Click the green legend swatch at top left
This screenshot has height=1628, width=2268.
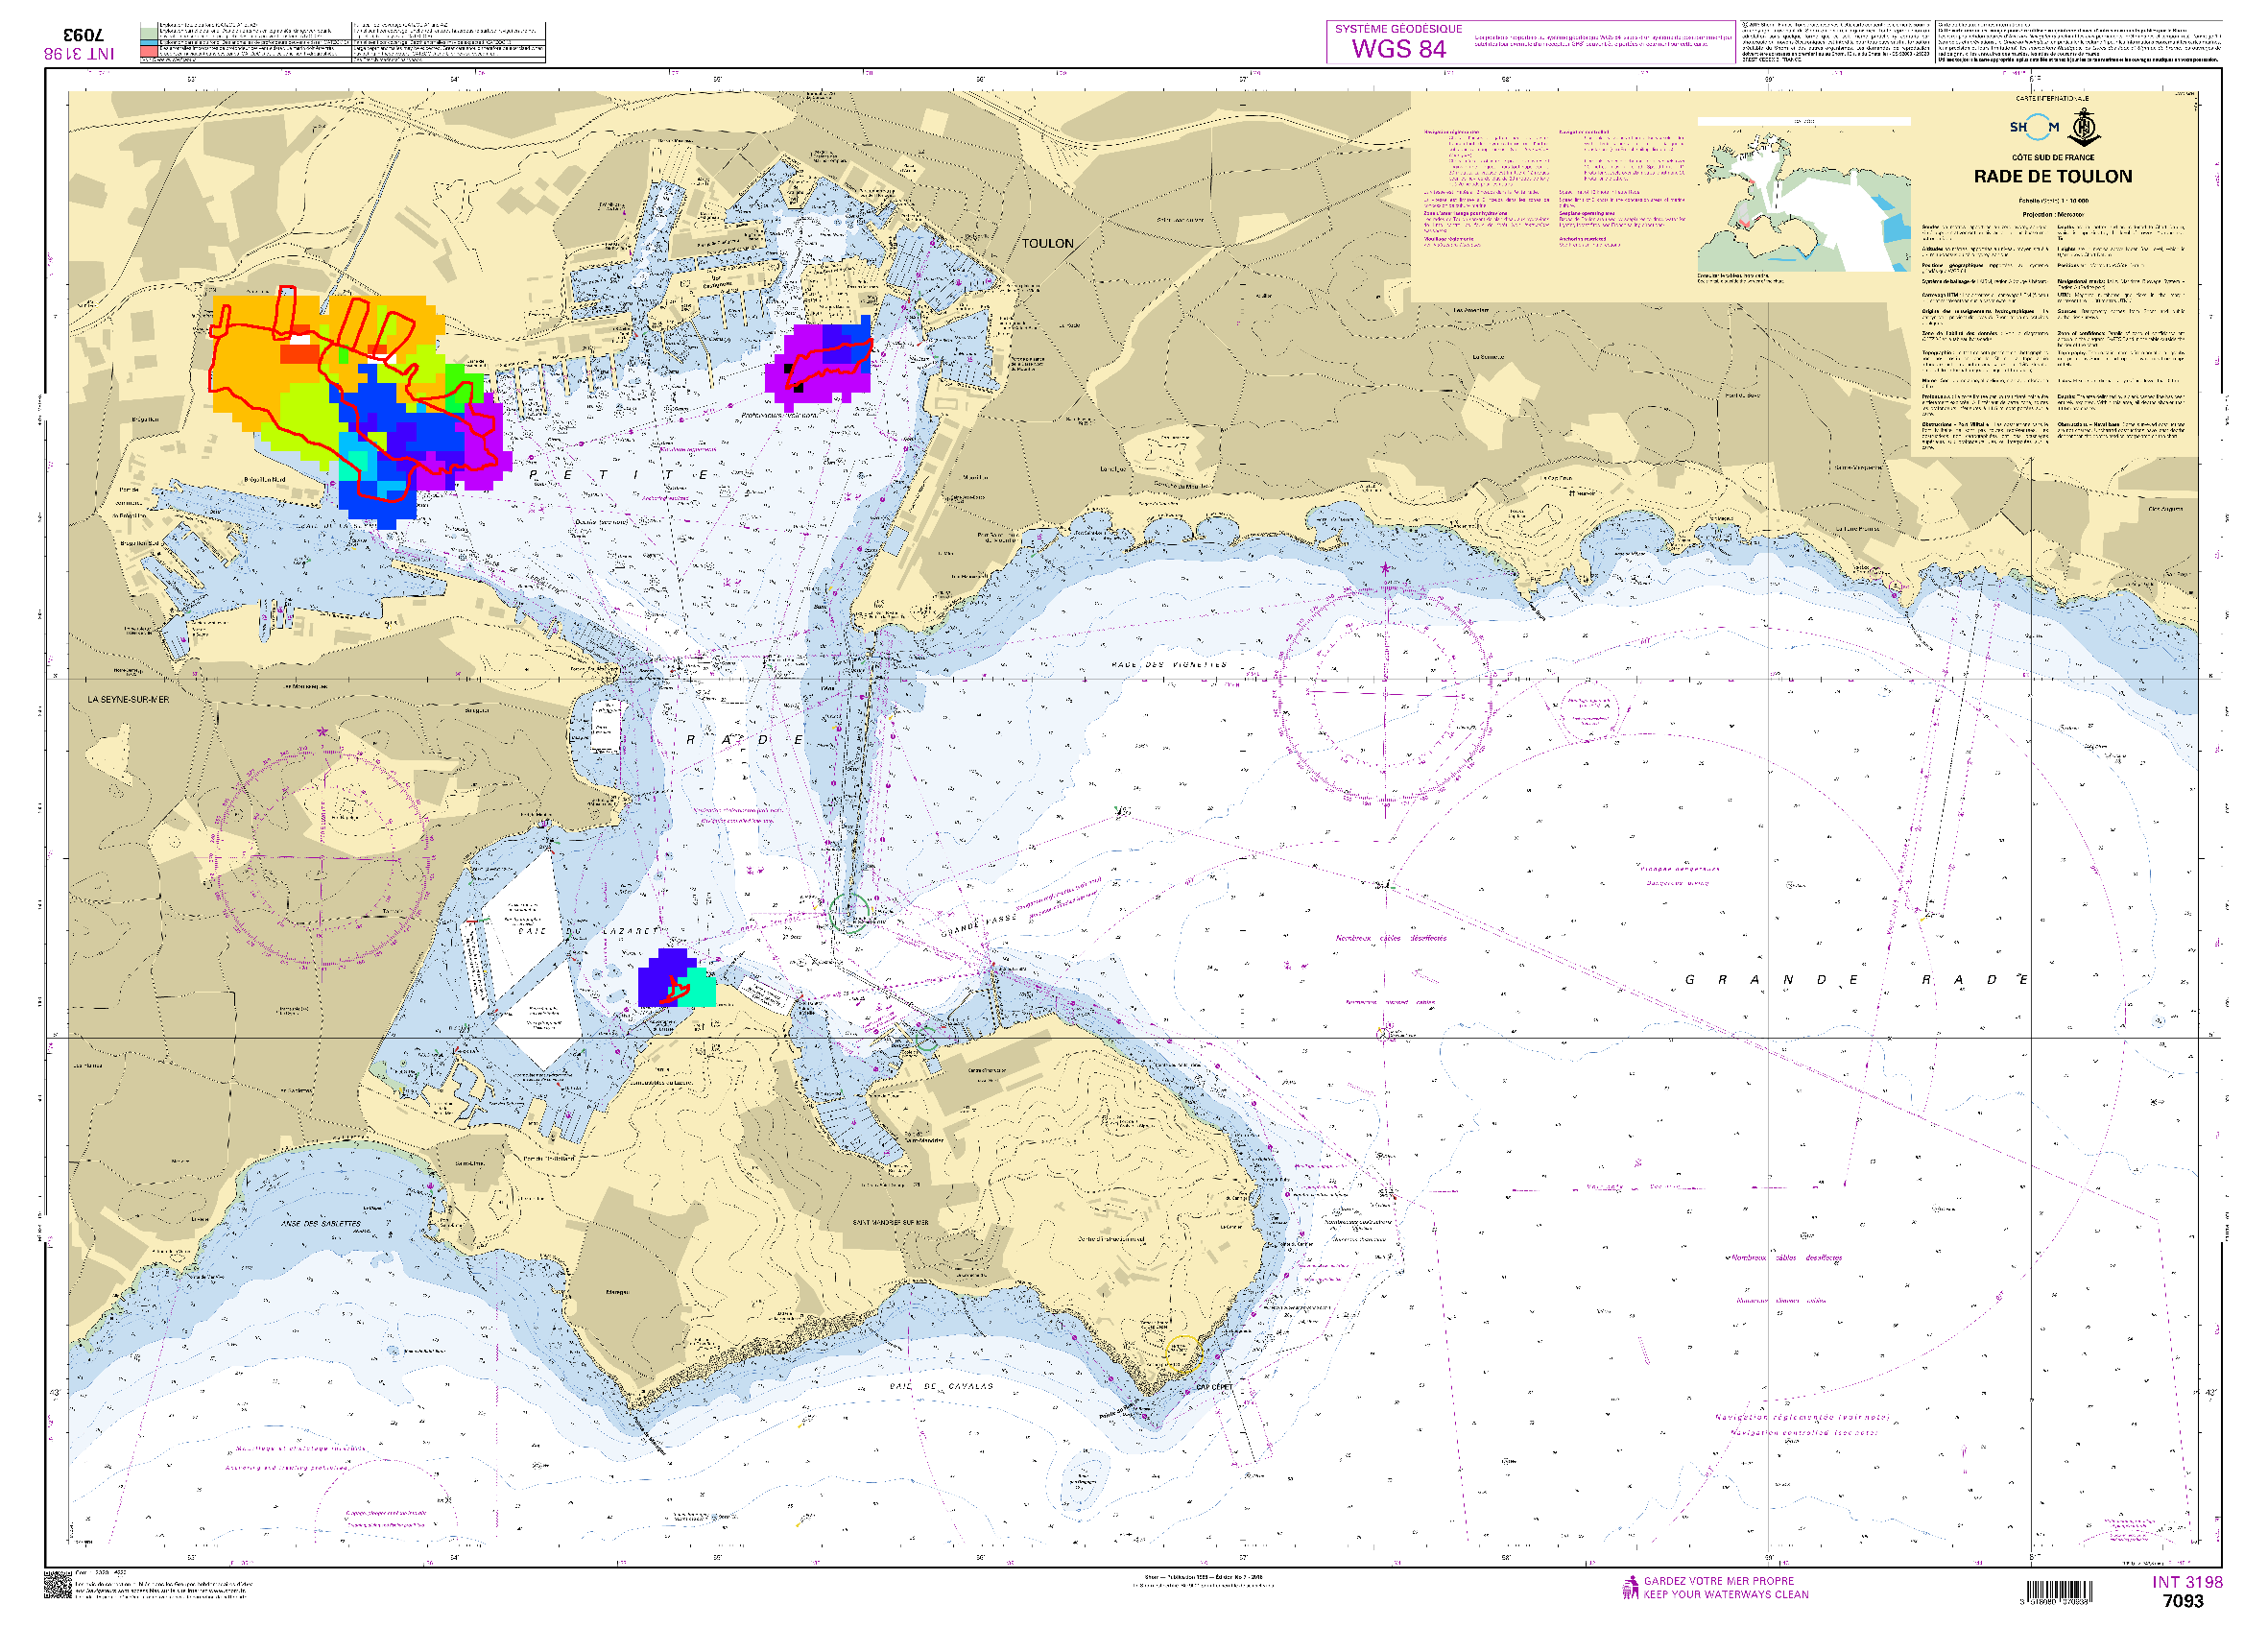point(149,33)
